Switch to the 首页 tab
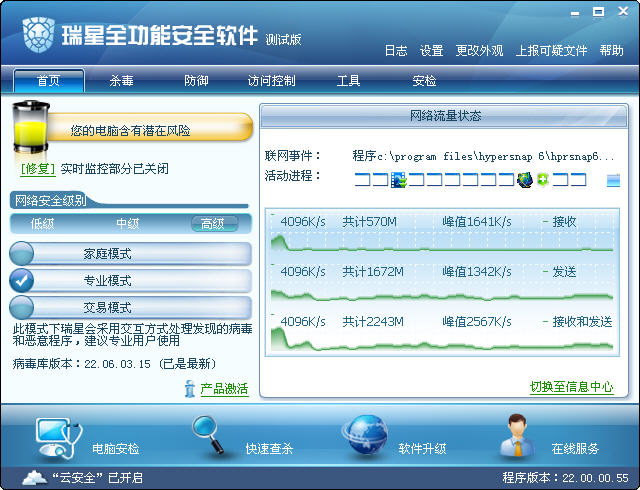The width and height of the screenshot is (640, 490). pos(49,80)
